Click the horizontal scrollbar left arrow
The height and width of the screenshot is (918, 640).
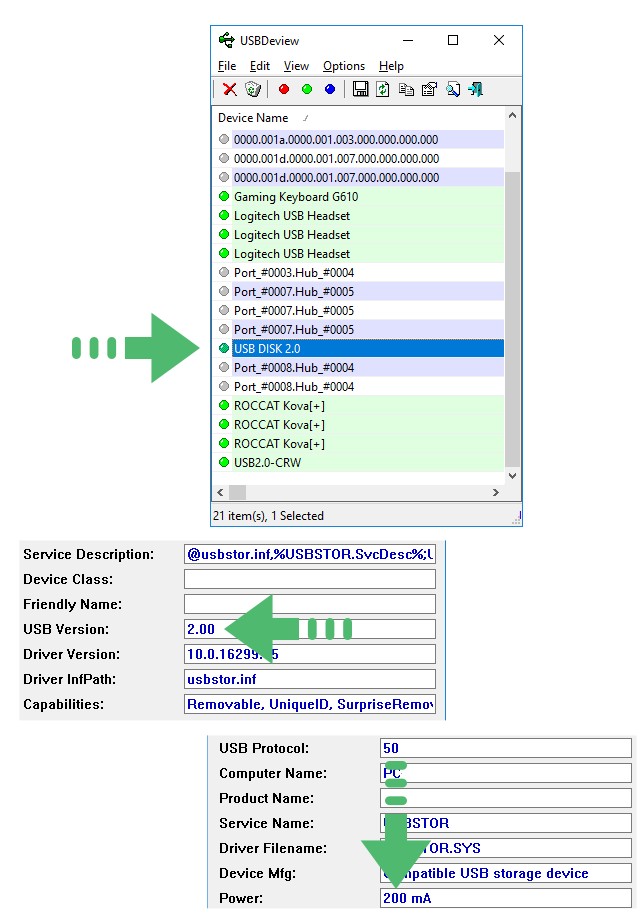click(220, 492)
